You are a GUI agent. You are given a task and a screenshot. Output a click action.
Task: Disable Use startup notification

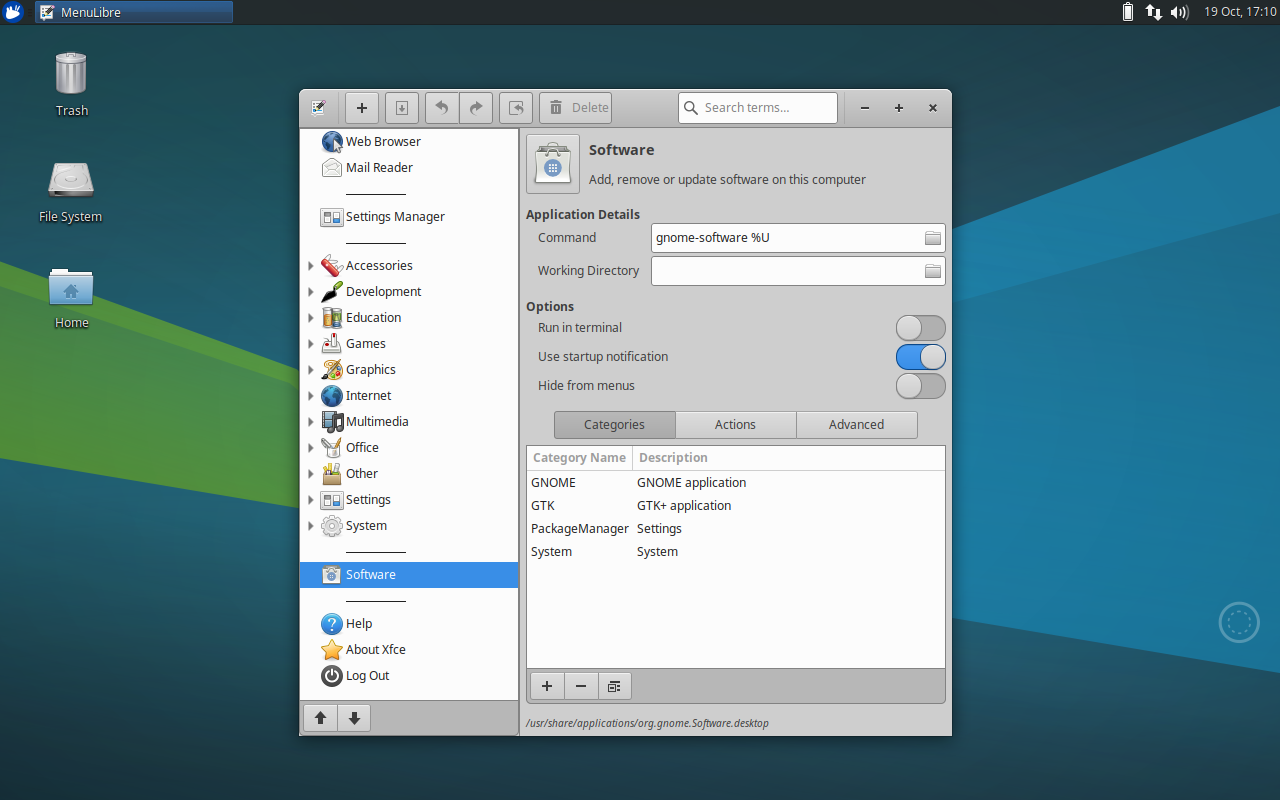tap(920, 356)
